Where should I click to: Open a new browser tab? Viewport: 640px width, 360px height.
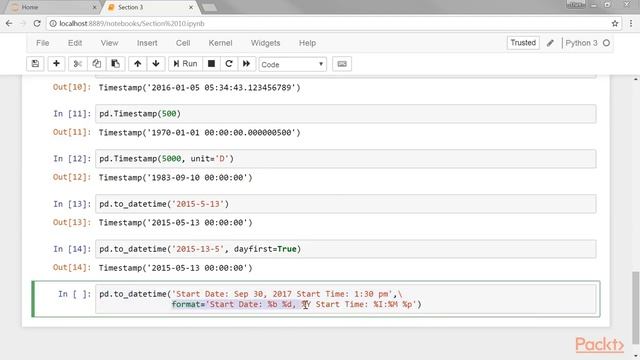[x=209, y=7]
